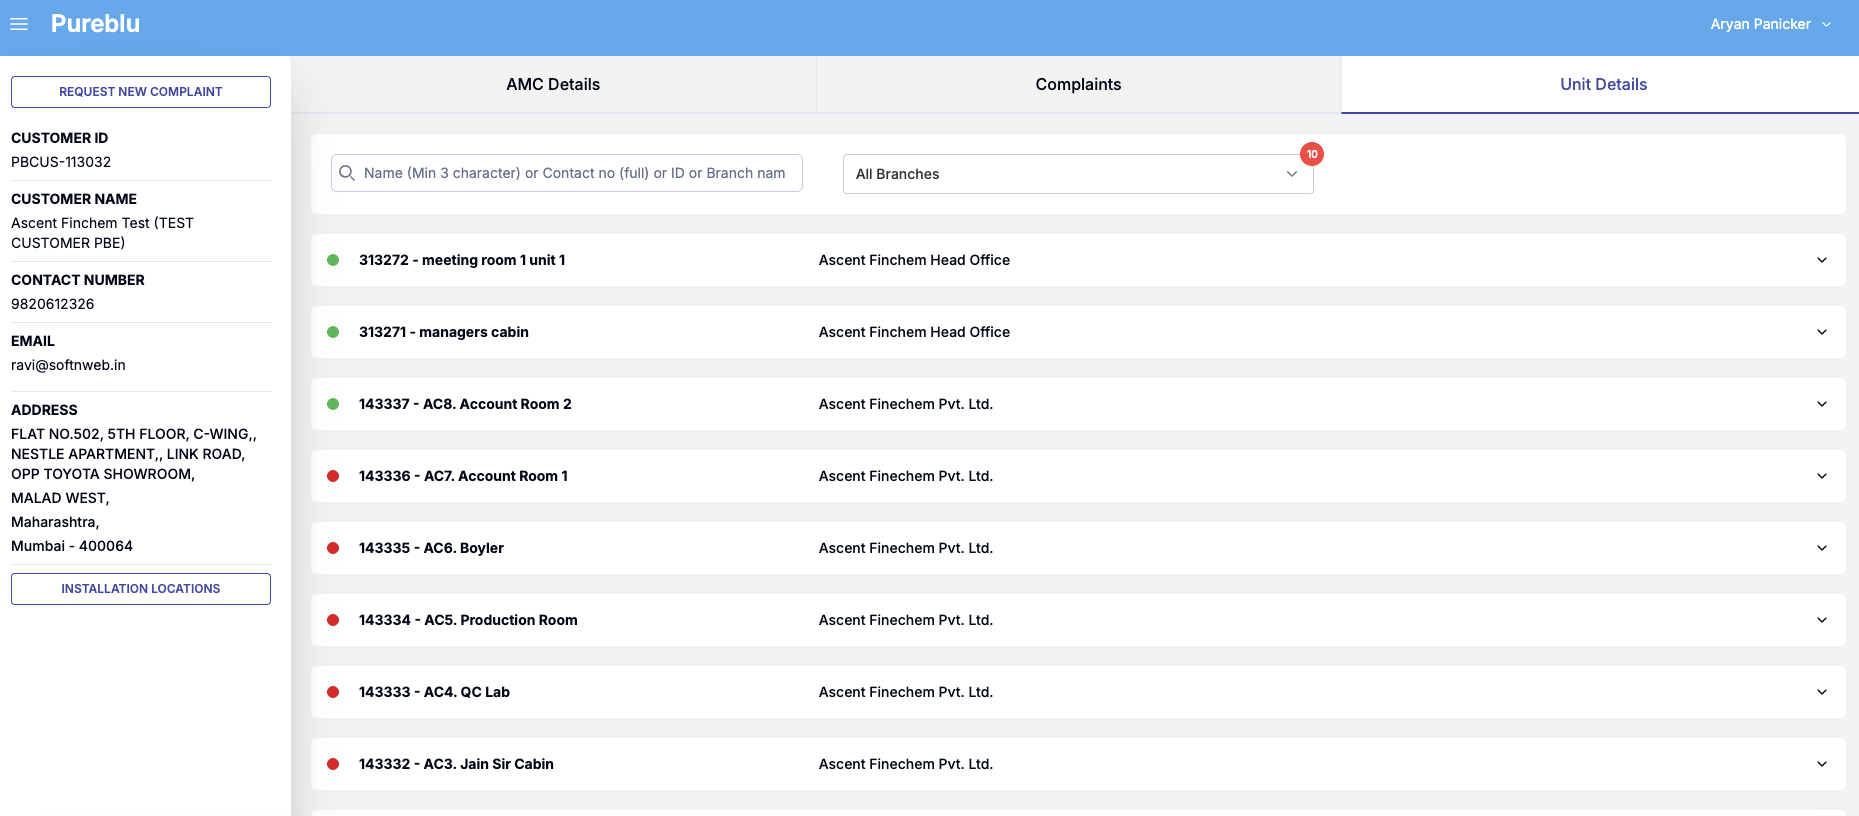Viewport: 1859px width, 816px height.
Task: Expand AC7. Account Room 1 row
Action: click(x=1822, y=476)
